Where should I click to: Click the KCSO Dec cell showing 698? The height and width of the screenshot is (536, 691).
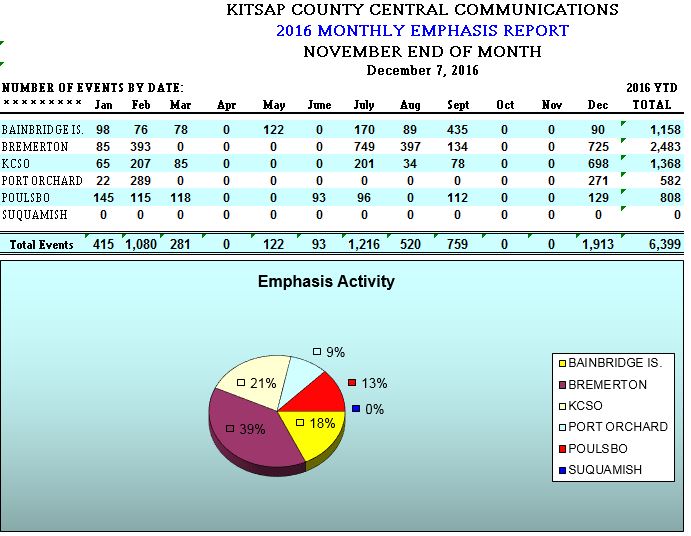pyautogui.click(x=598, y=164)
